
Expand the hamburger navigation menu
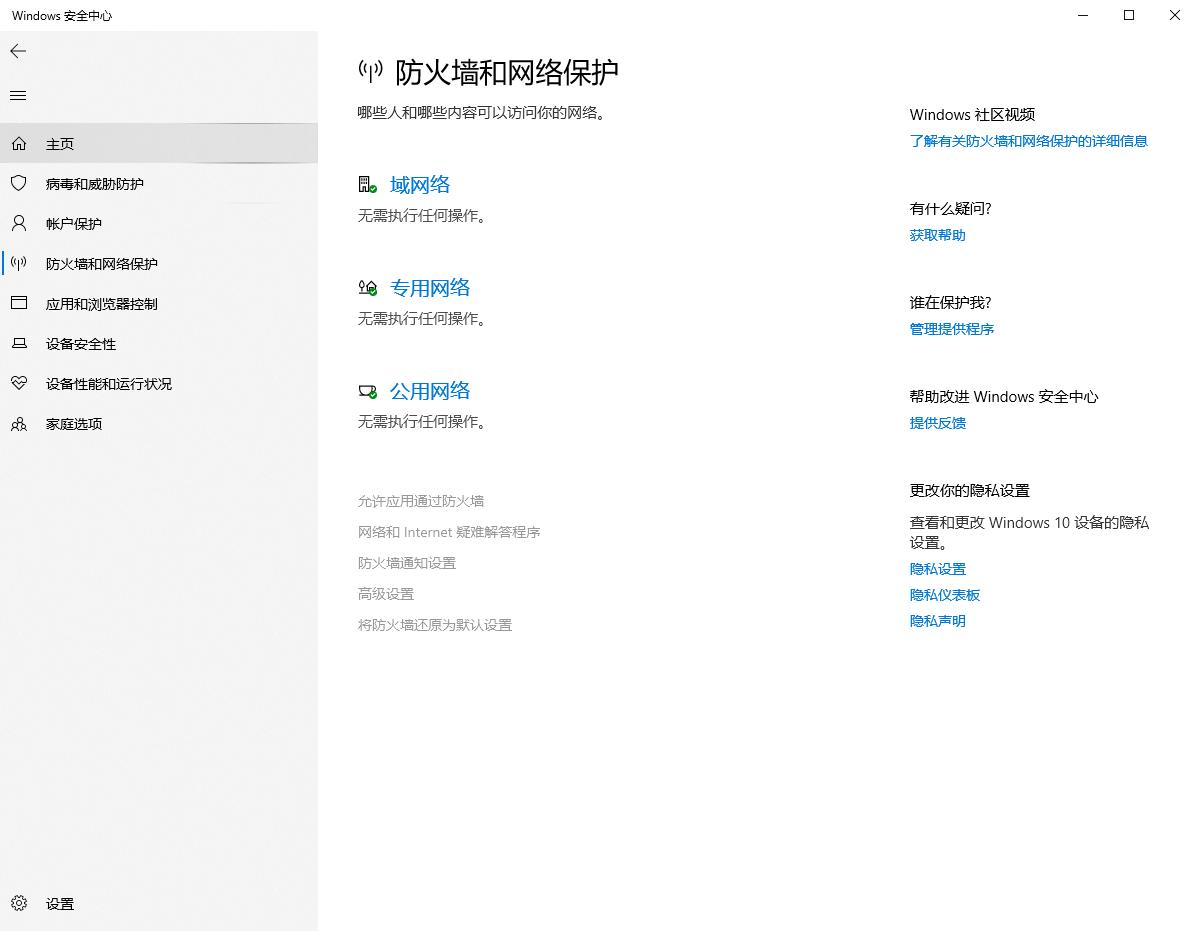pos(17,95)
